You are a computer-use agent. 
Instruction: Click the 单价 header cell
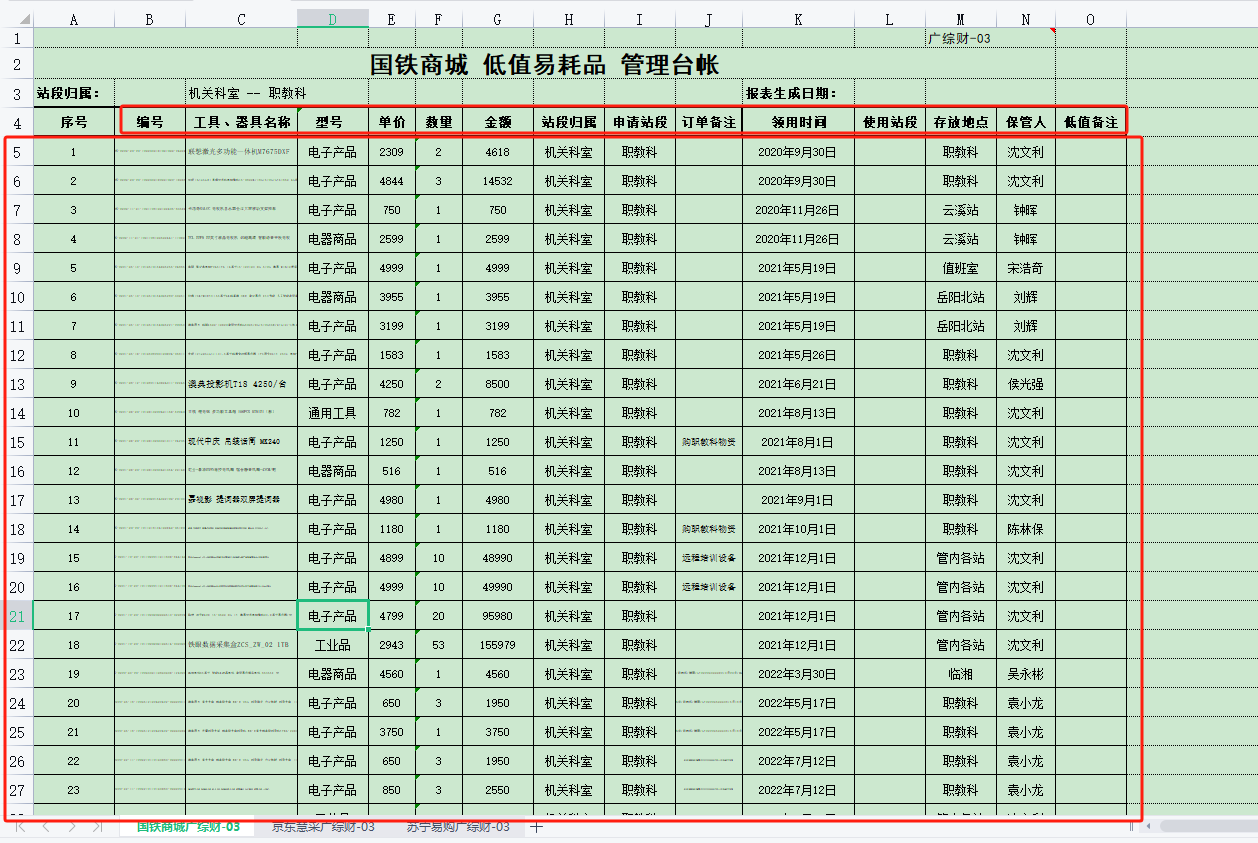[392, 122]
